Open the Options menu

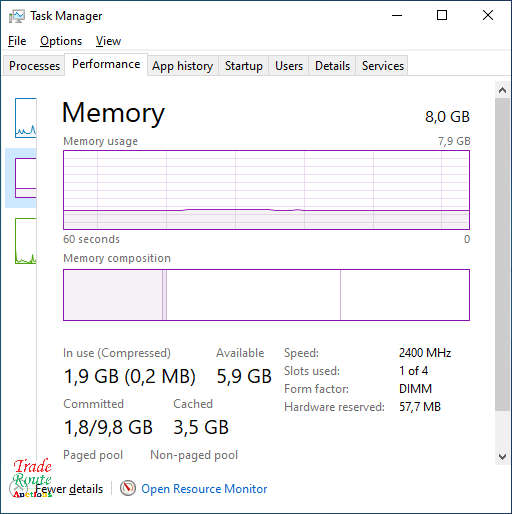click(61, 41)
